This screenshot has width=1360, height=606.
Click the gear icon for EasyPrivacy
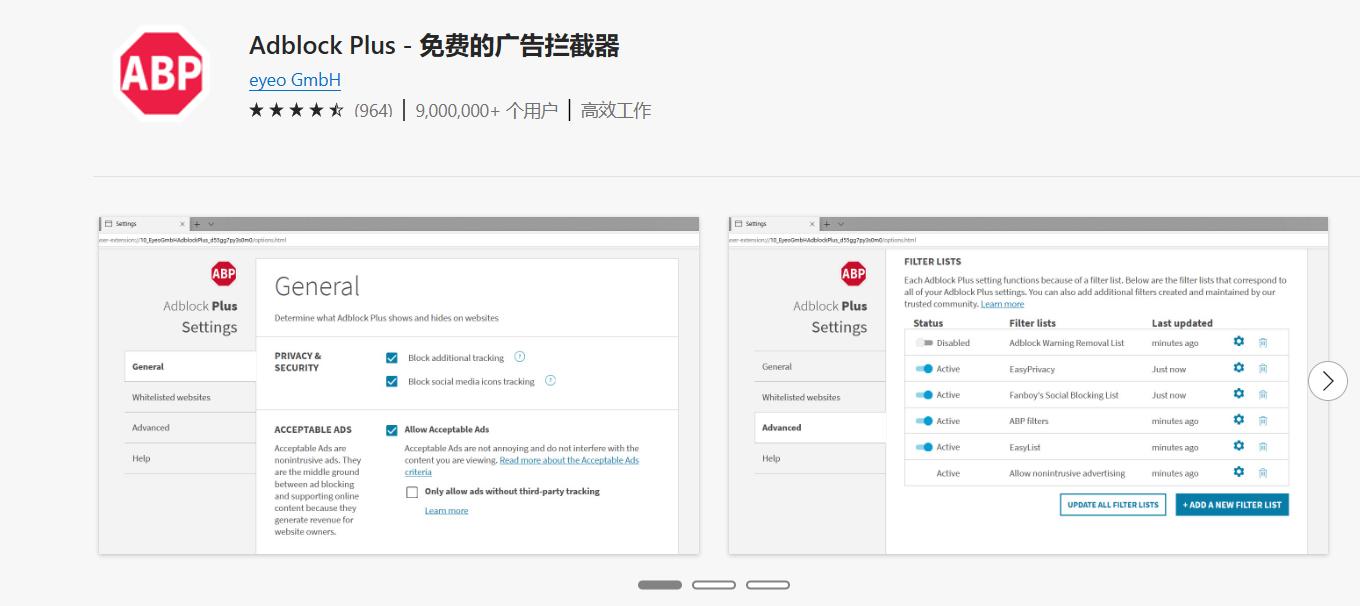(x=1238, y=368)
